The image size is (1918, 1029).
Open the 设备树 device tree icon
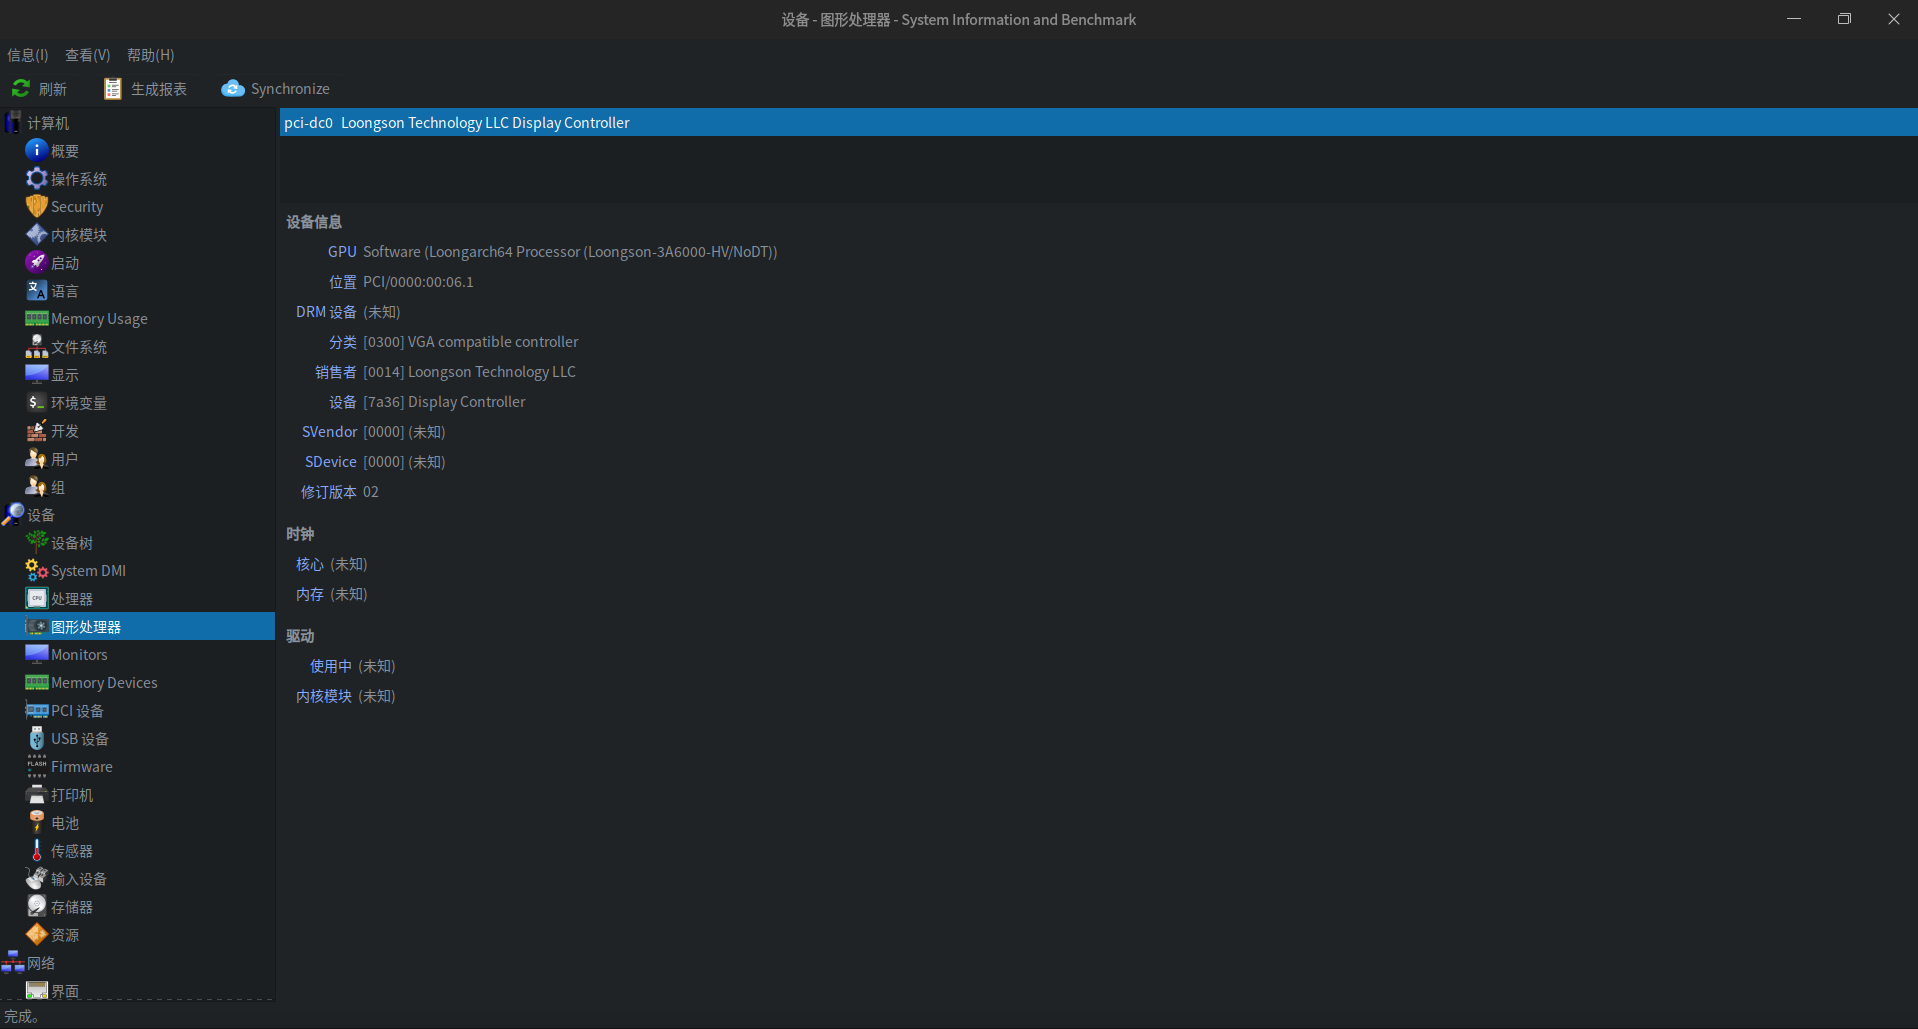click(36, 542)
